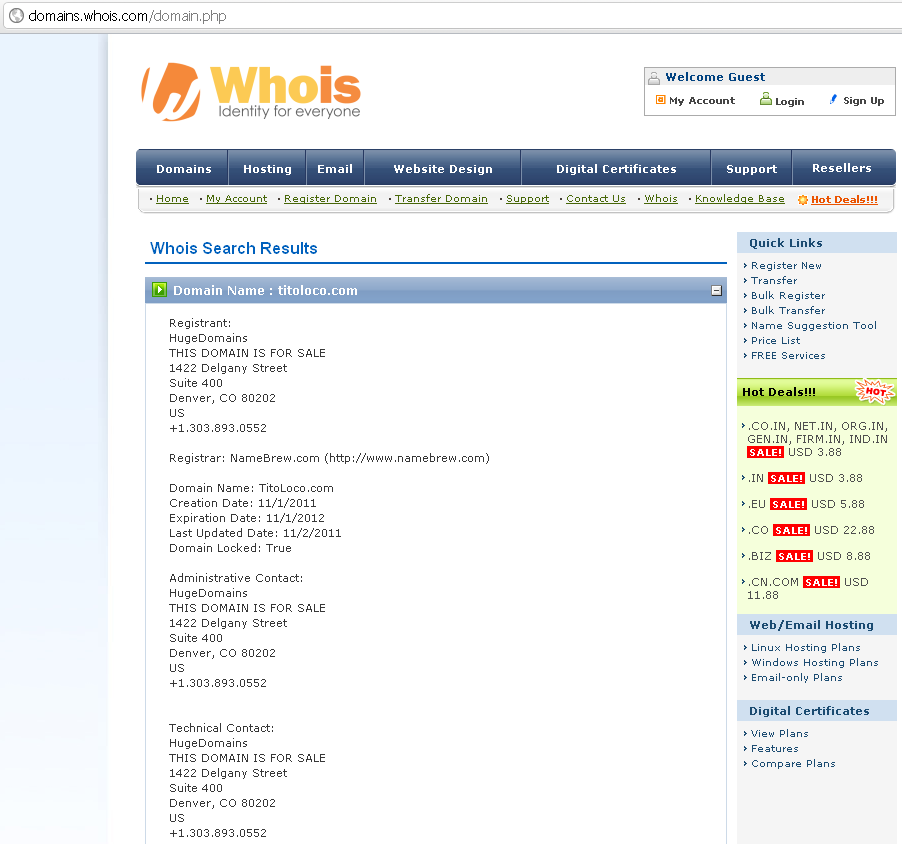Open View Plans under Digital Certificates
Viewport: 902px width, 844px height.
[x=779, y=733]
